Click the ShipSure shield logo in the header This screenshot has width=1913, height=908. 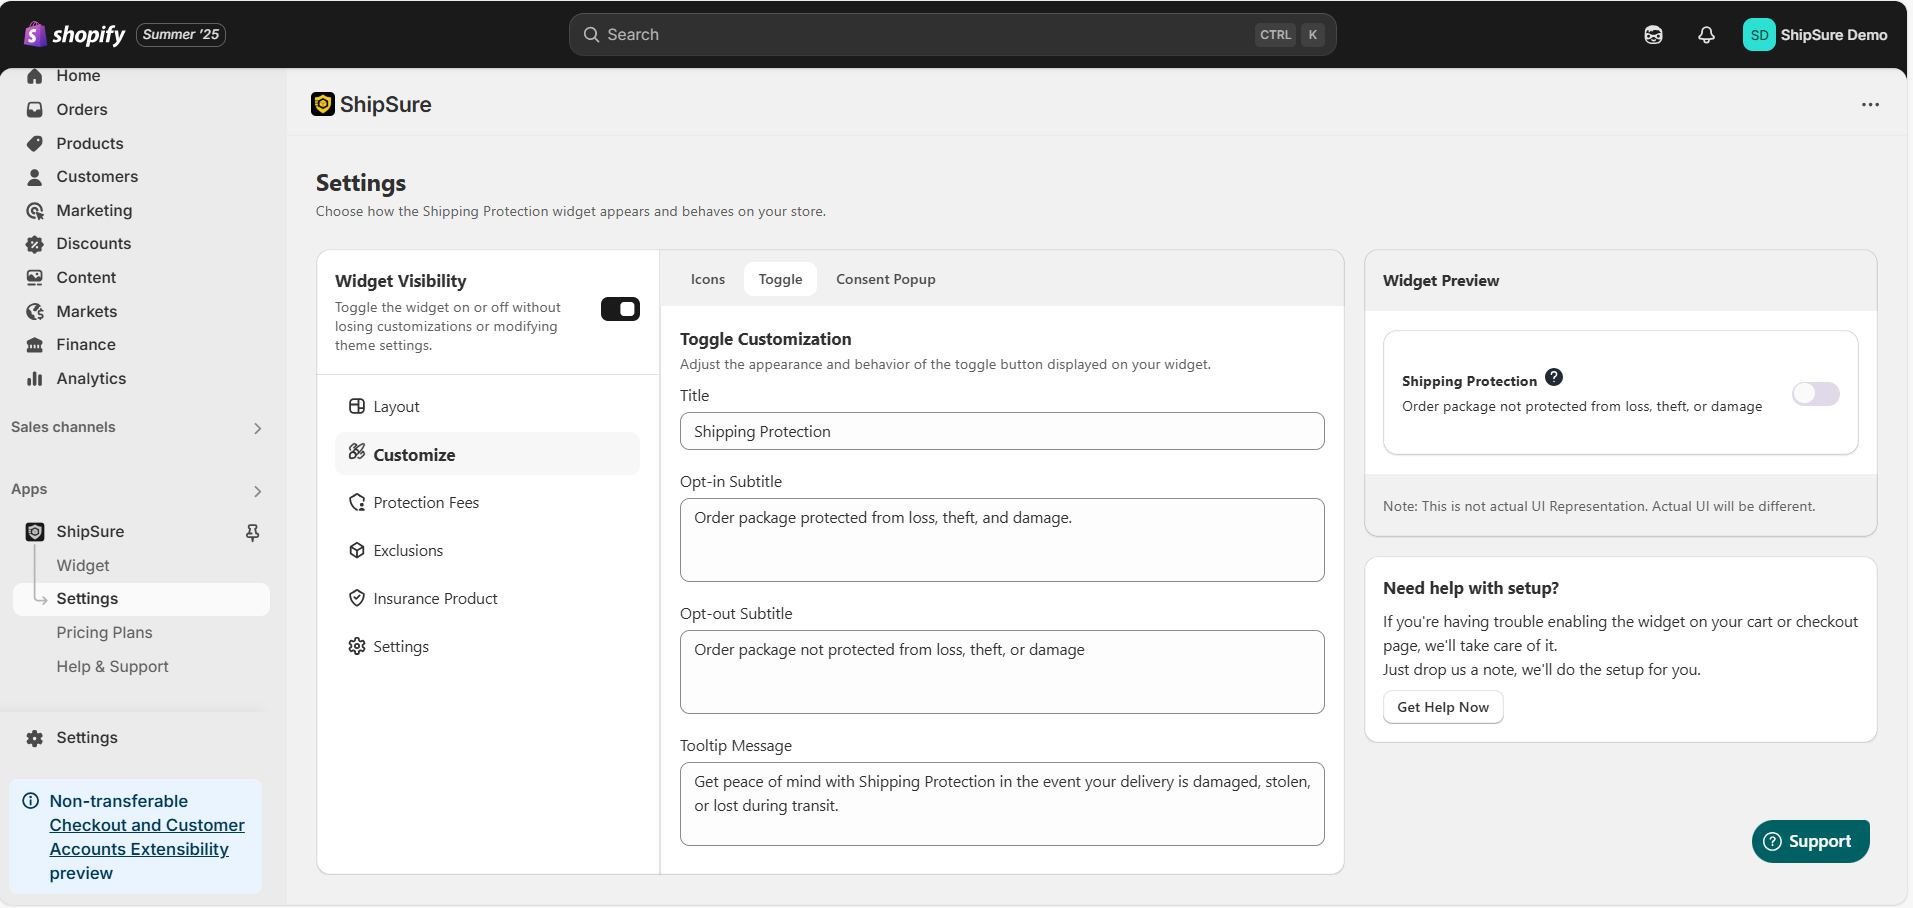click(x=323, y=104)
